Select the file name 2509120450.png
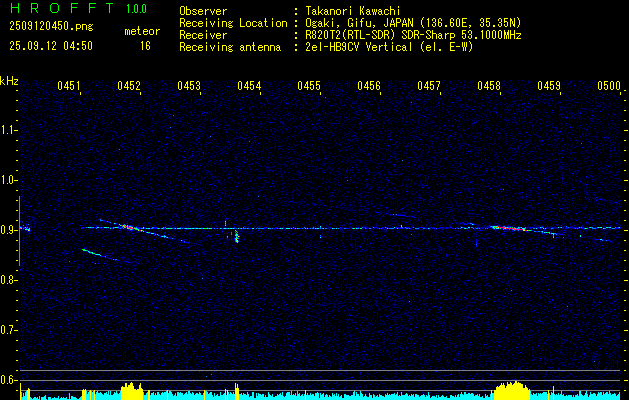629x400 pixels. (51, 27)
